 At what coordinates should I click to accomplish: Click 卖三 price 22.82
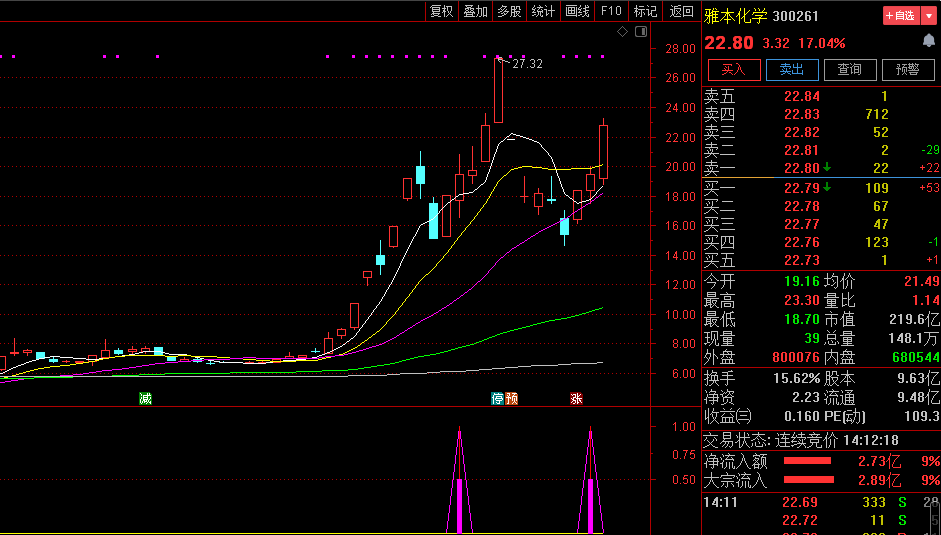[802, 132]
